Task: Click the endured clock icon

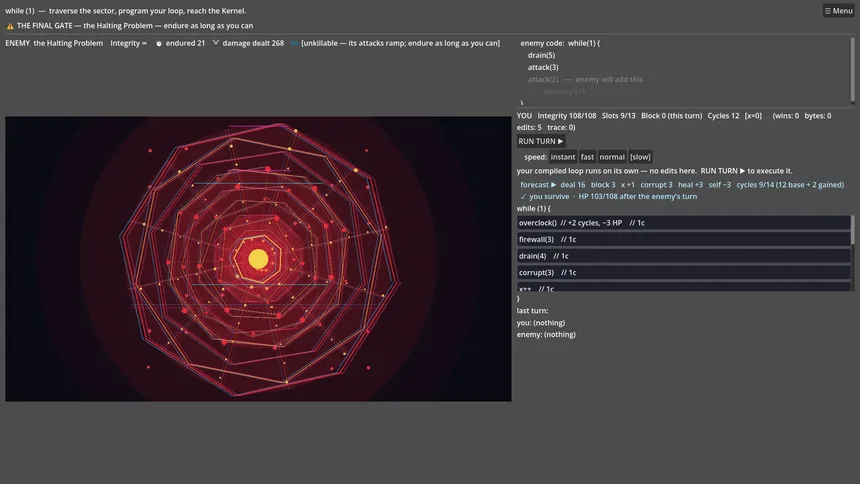Action: [159, 43]
